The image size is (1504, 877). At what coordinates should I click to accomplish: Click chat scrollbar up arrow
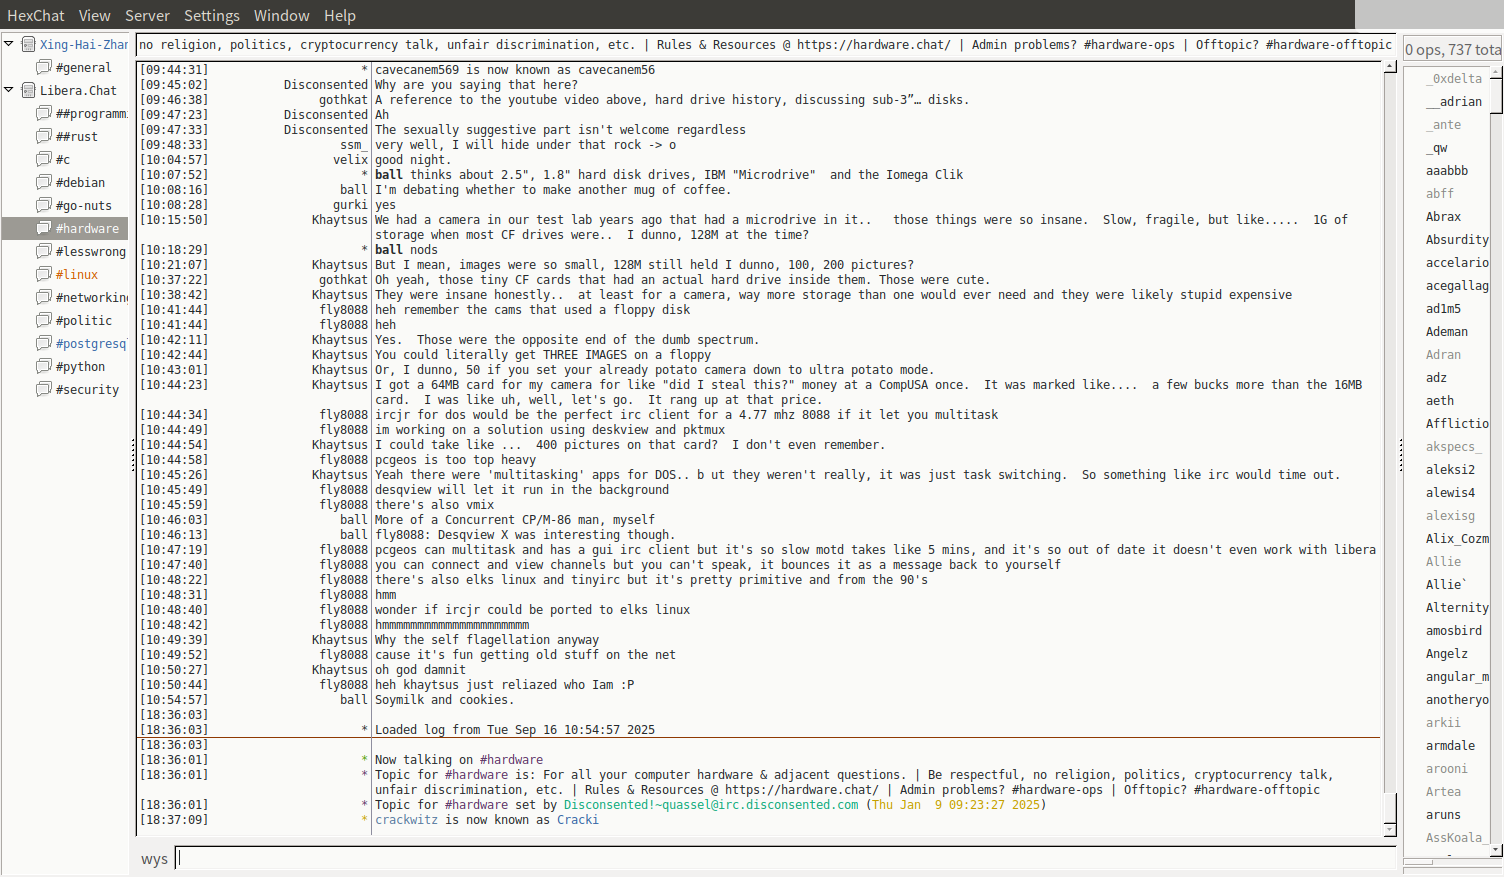pyautogui.click(x=1390, y=67)
